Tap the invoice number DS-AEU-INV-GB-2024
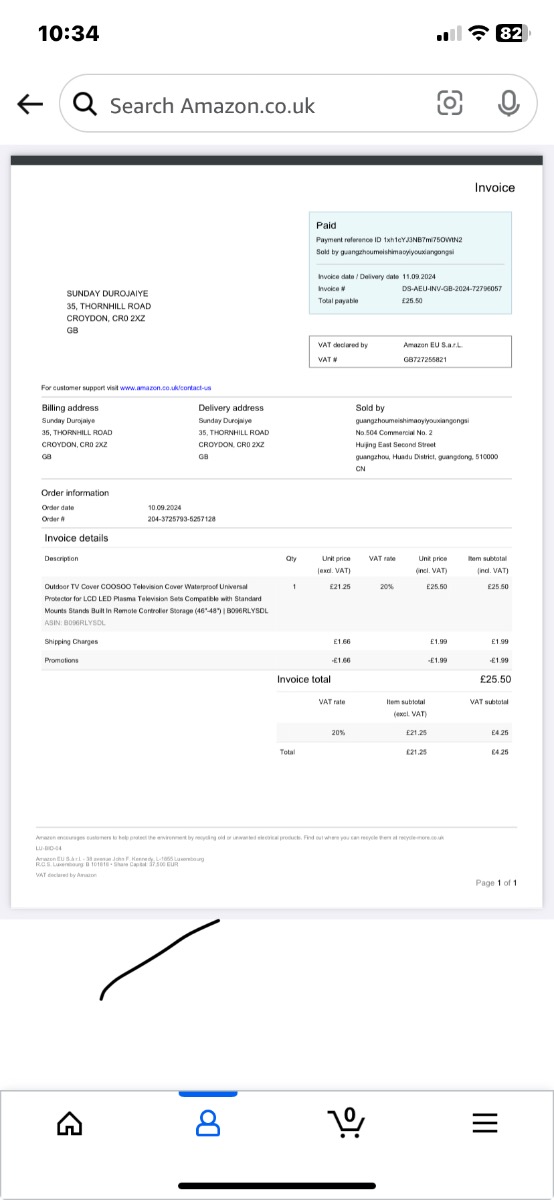The width and height of the screenshot is (554, 1200). point(451,288)
